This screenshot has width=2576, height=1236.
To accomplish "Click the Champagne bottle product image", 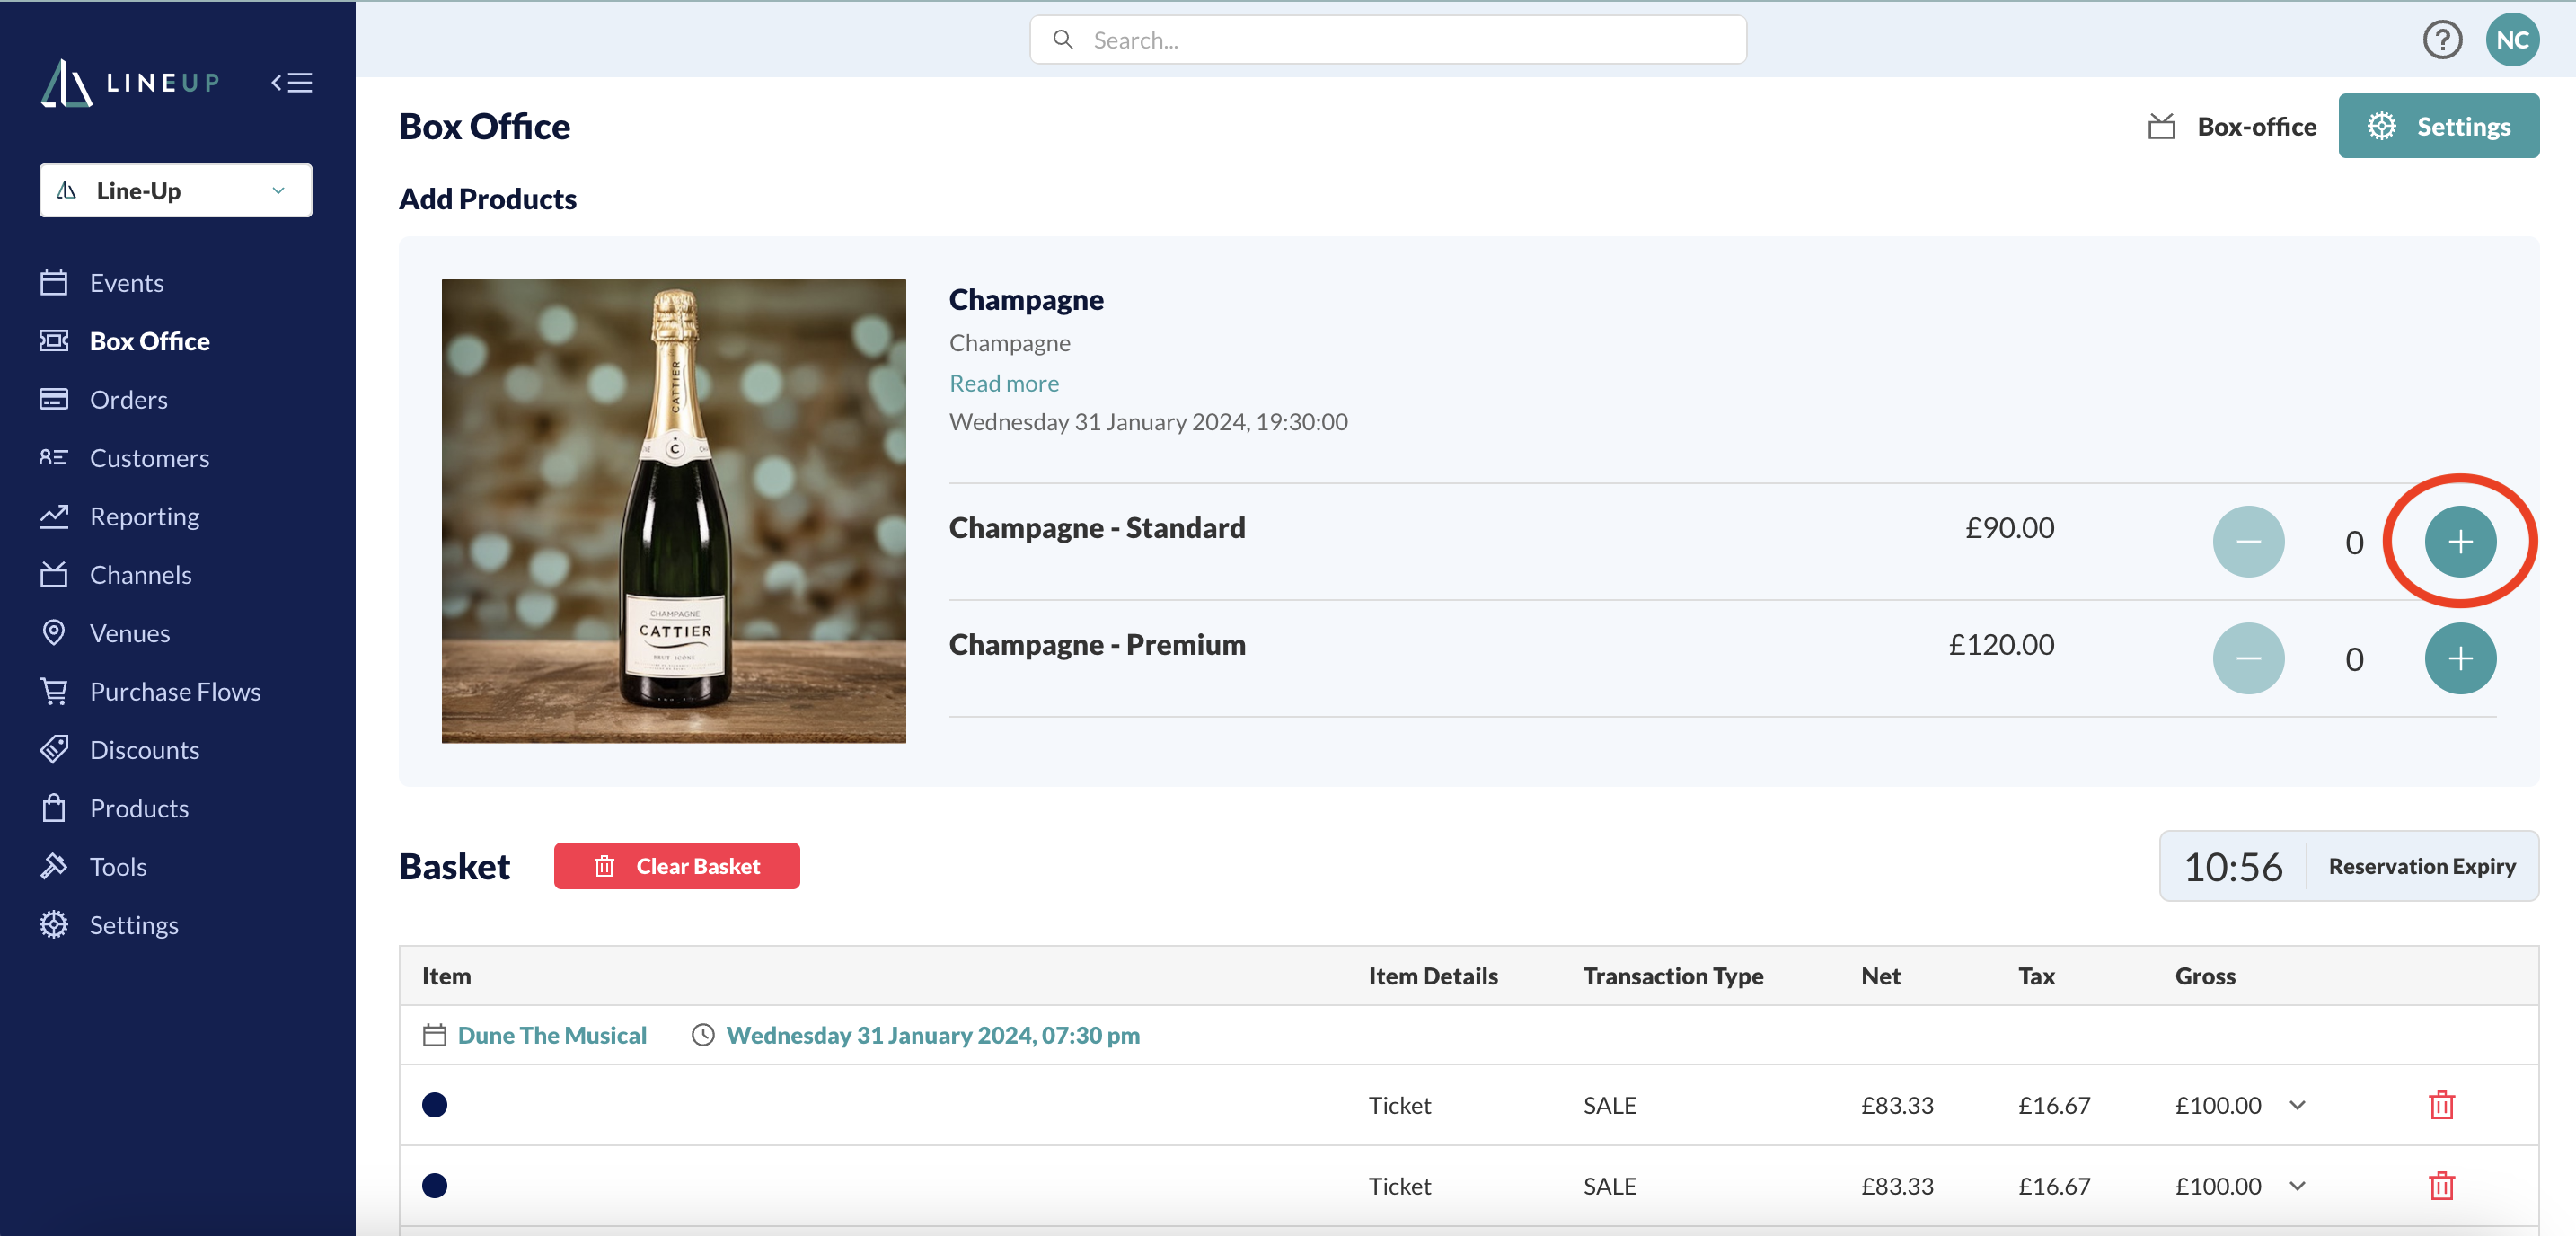I will coord(674,511).
